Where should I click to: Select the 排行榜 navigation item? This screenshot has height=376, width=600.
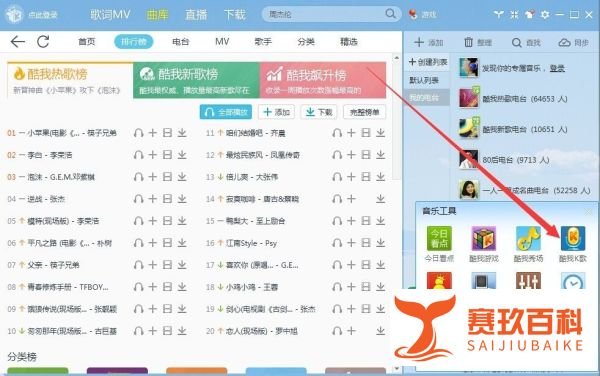coord(134,42)
